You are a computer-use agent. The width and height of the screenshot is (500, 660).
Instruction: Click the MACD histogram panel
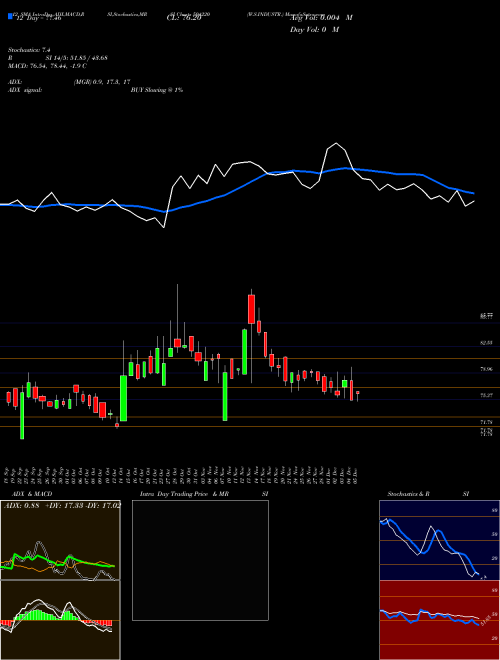click(x=60, y=620)
